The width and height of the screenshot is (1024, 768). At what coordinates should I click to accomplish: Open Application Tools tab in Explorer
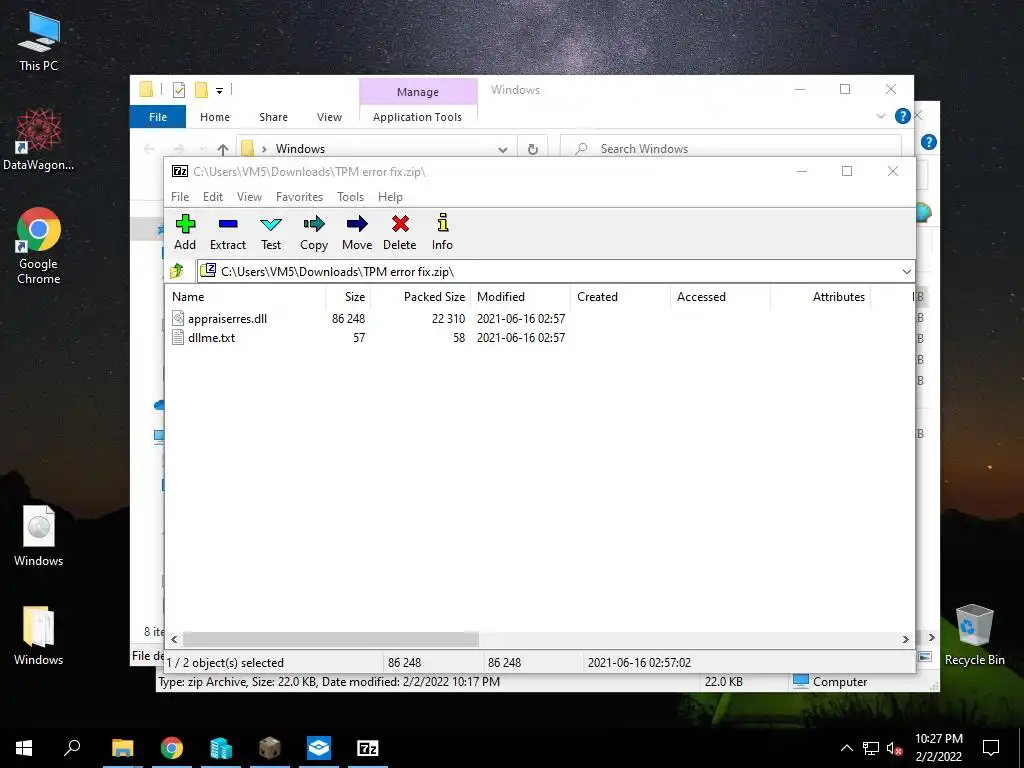click(417, 117)
